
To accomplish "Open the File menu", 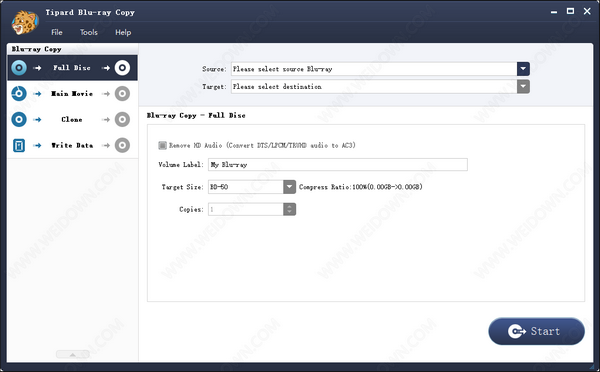I will point(57,33).
